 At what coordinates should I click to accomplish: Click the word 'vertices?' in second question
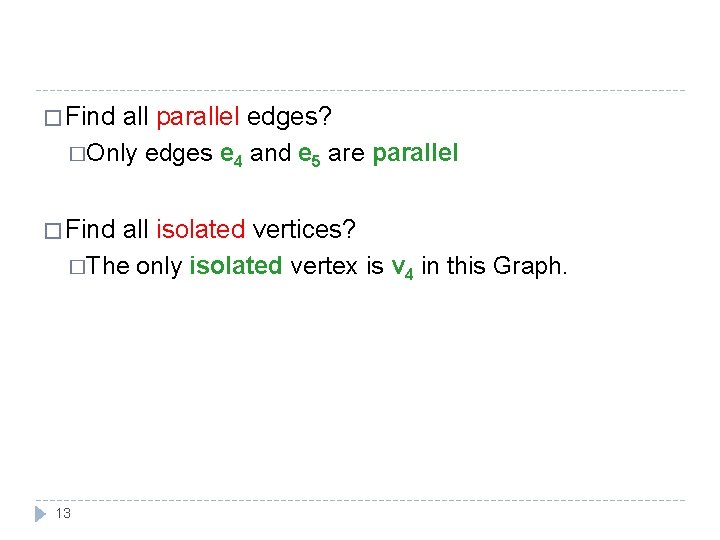[304, 229]
